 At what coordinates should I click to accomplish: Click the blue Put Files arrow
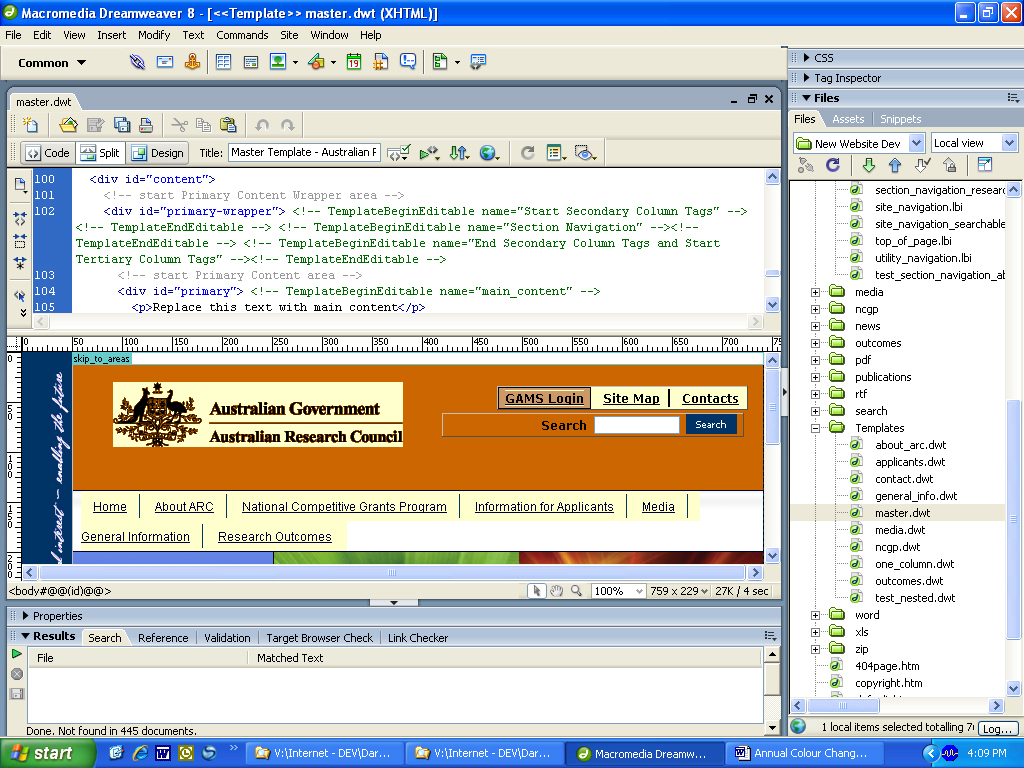pyautogui.click(x=895, y=165)
